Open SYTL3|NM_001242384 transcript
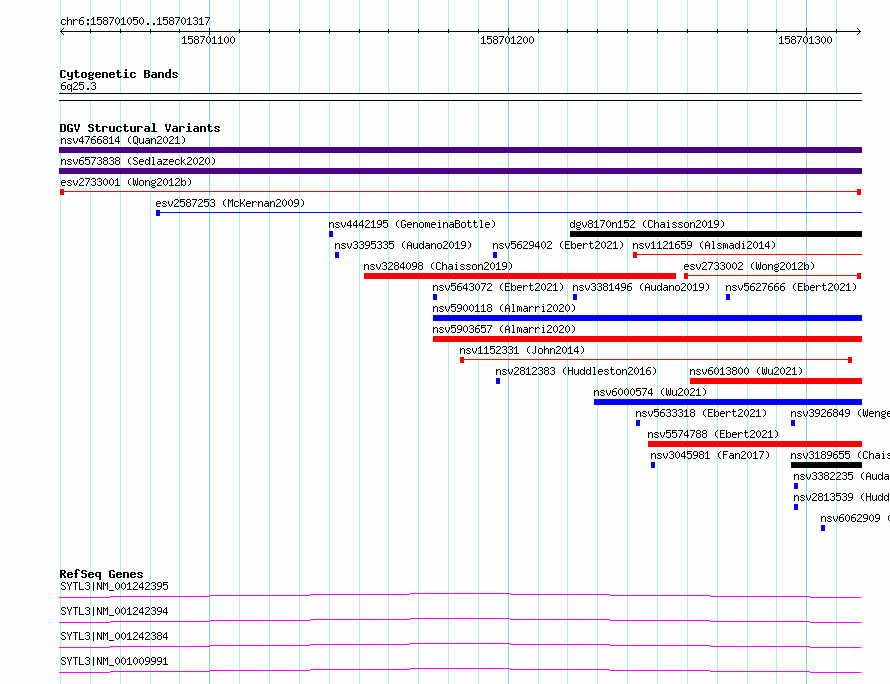890x684 pixels. point(114,636)
